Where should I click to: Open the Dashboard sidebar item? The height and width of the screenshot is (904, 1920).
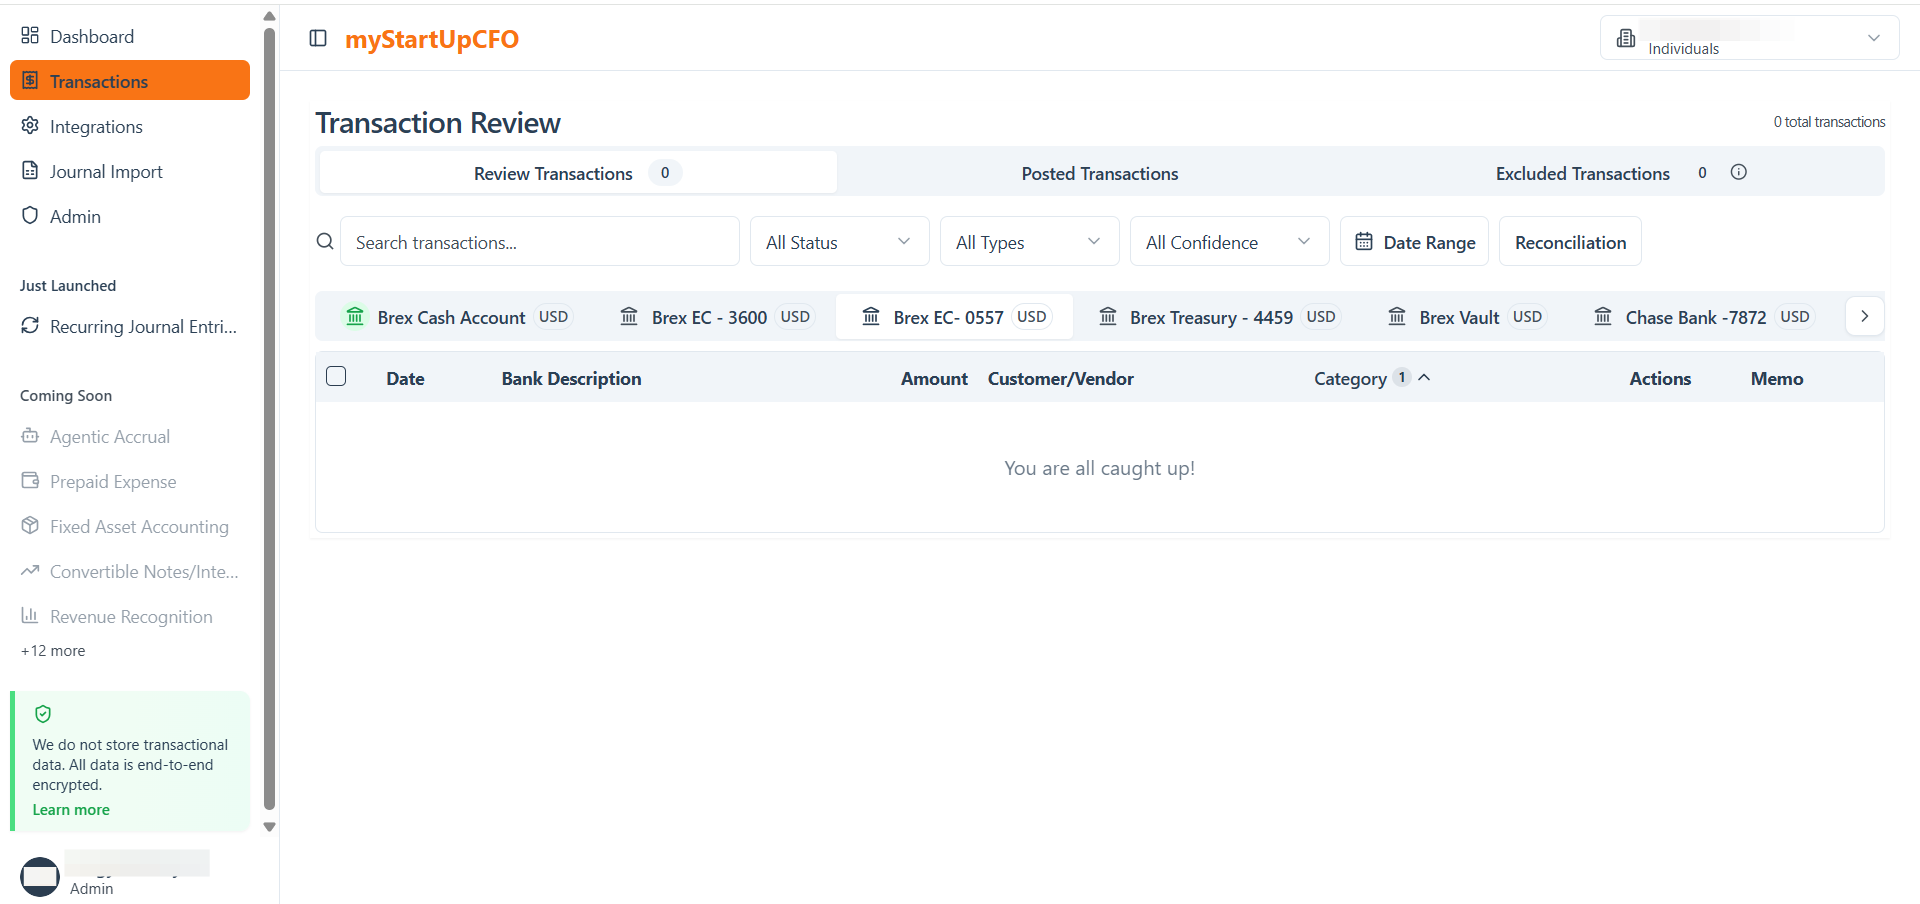[x=130, y=36]
